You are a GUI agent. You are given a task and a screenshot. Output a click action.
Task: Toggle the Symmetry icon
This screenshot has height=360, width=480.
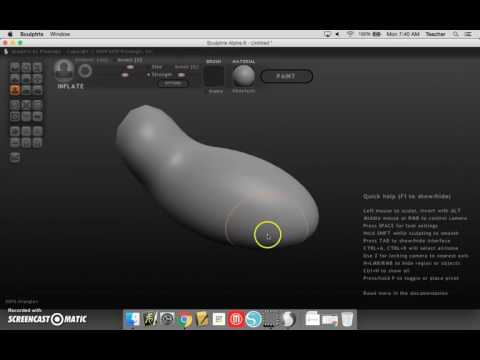pyautogui.click(x=37, y=116)
